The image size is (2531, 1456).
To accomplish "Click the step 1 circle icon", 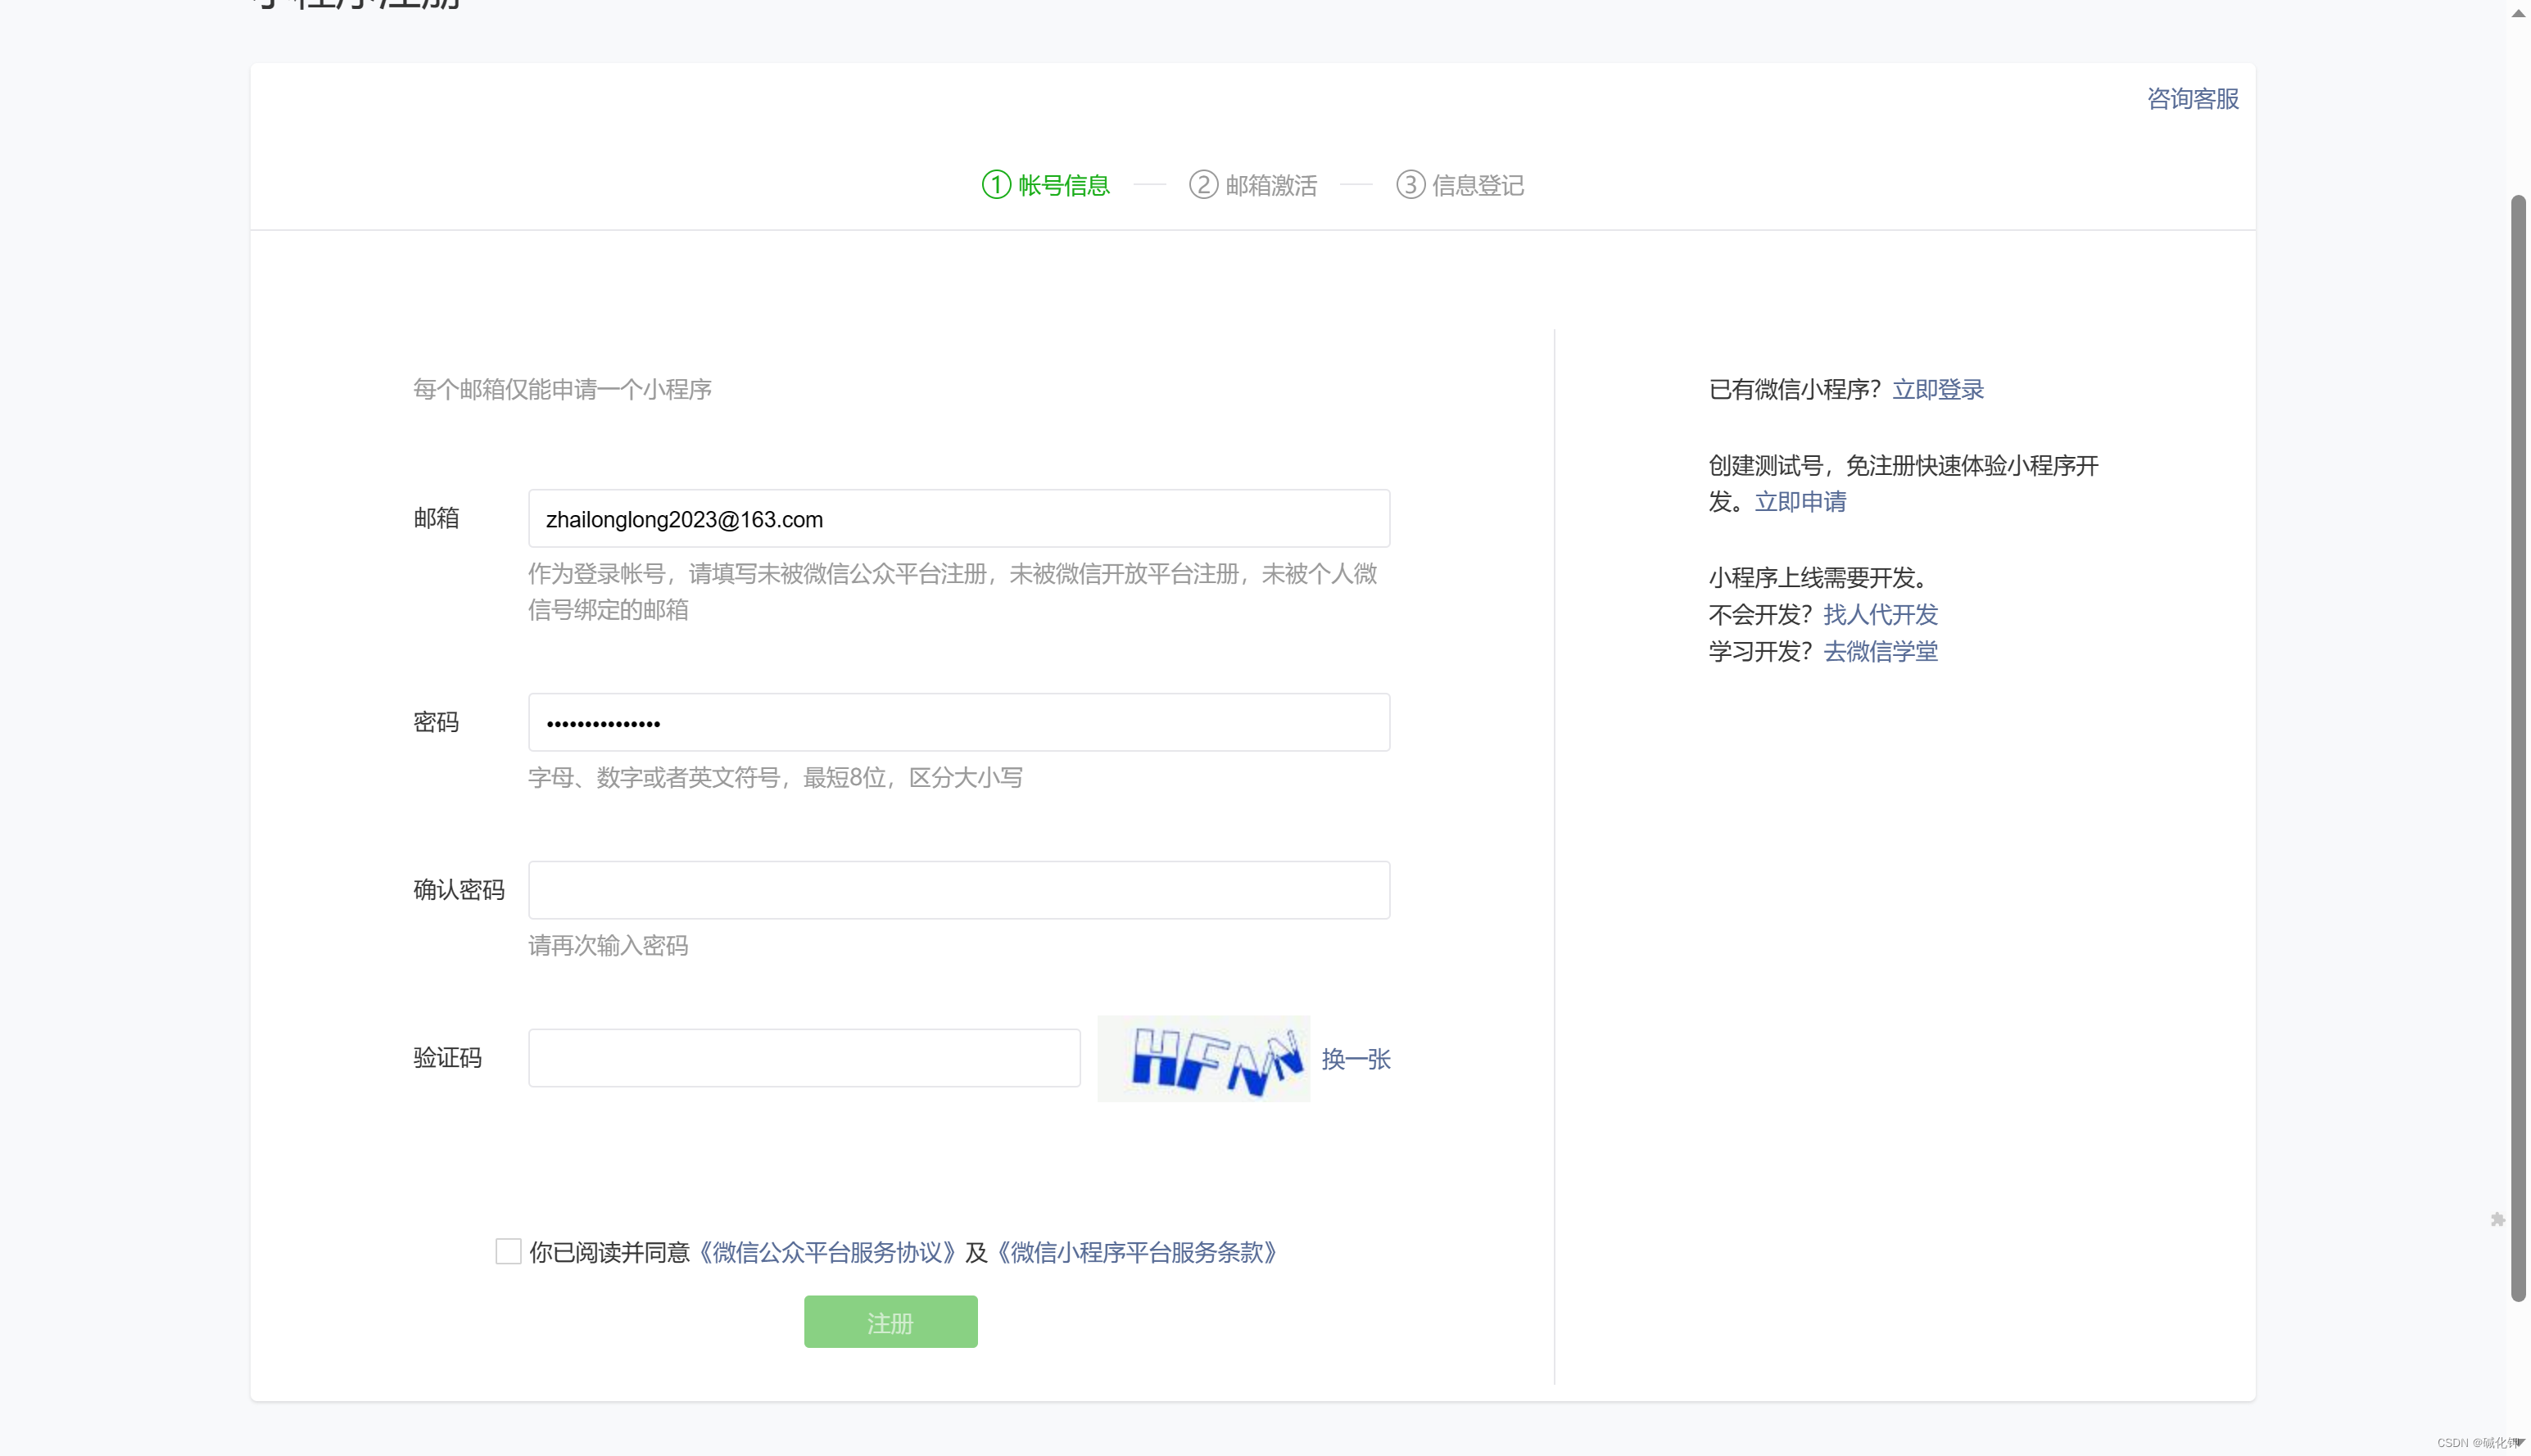I will (x=996, y=185).
